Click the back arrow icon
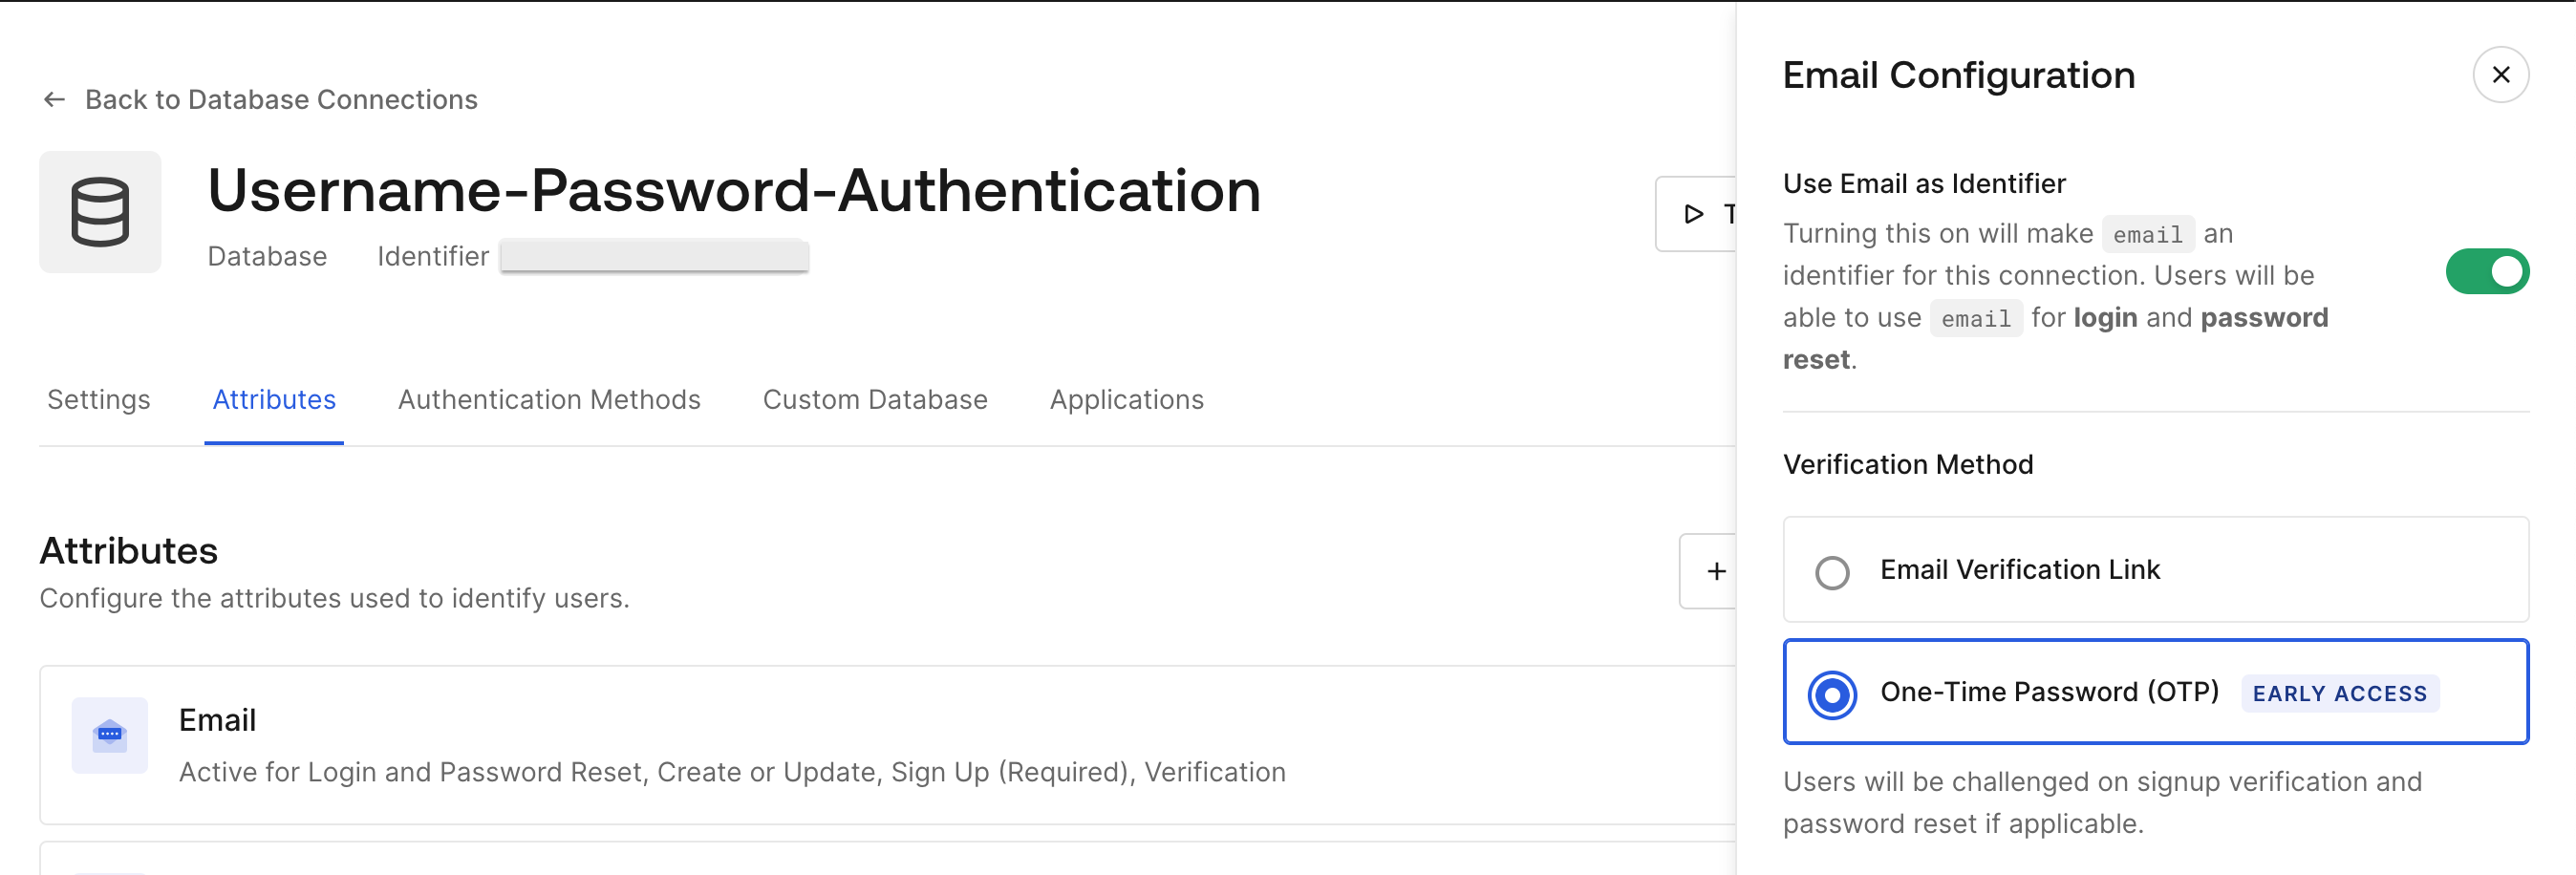Viewport: 2576px width, 875px height. 53,99
